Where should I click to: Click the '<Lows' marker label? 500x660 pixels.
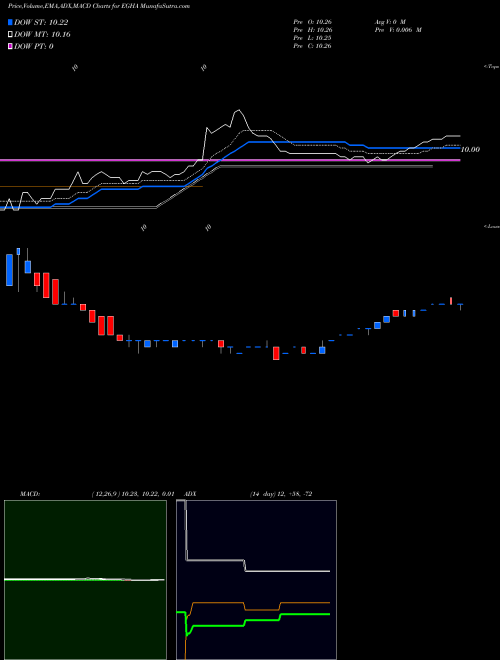(492, 226)
